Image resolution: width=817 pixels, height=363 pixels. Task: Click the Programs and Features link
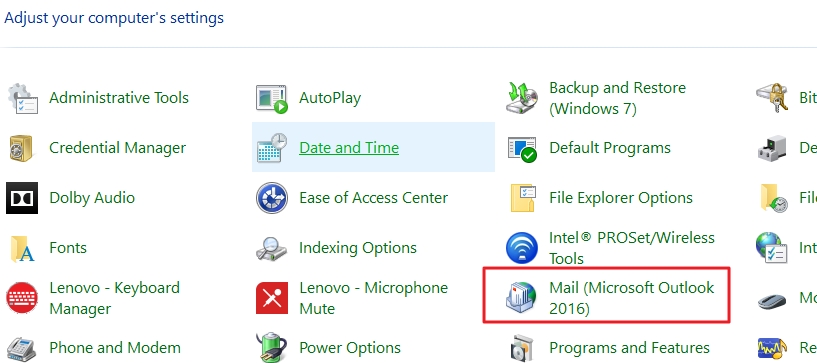(x=629, y=347)
